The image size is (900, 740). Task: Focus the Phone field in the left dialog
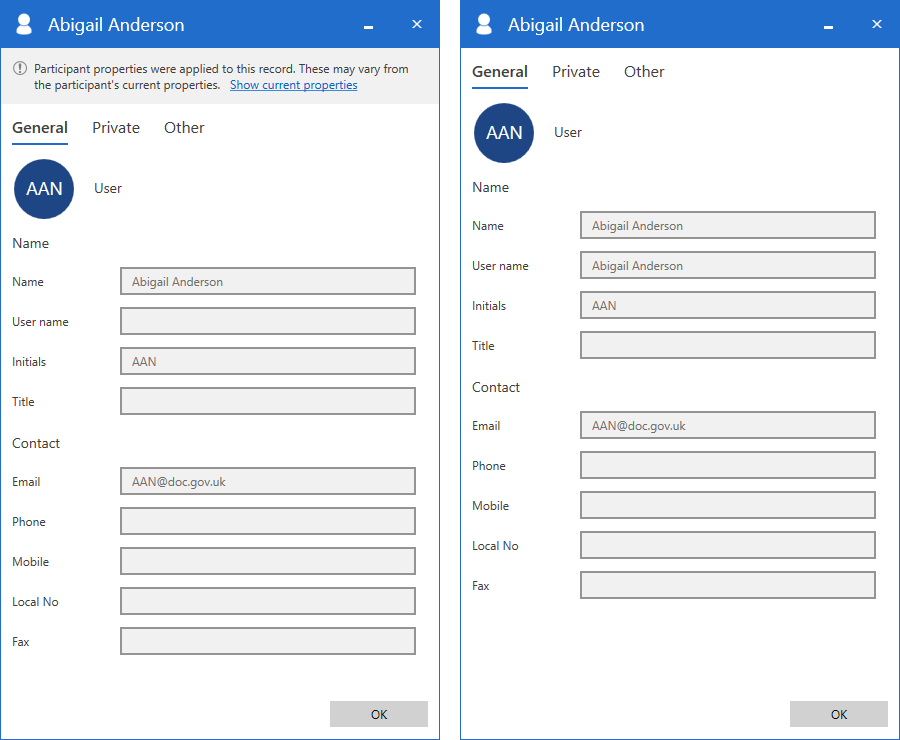pos(267,521)
